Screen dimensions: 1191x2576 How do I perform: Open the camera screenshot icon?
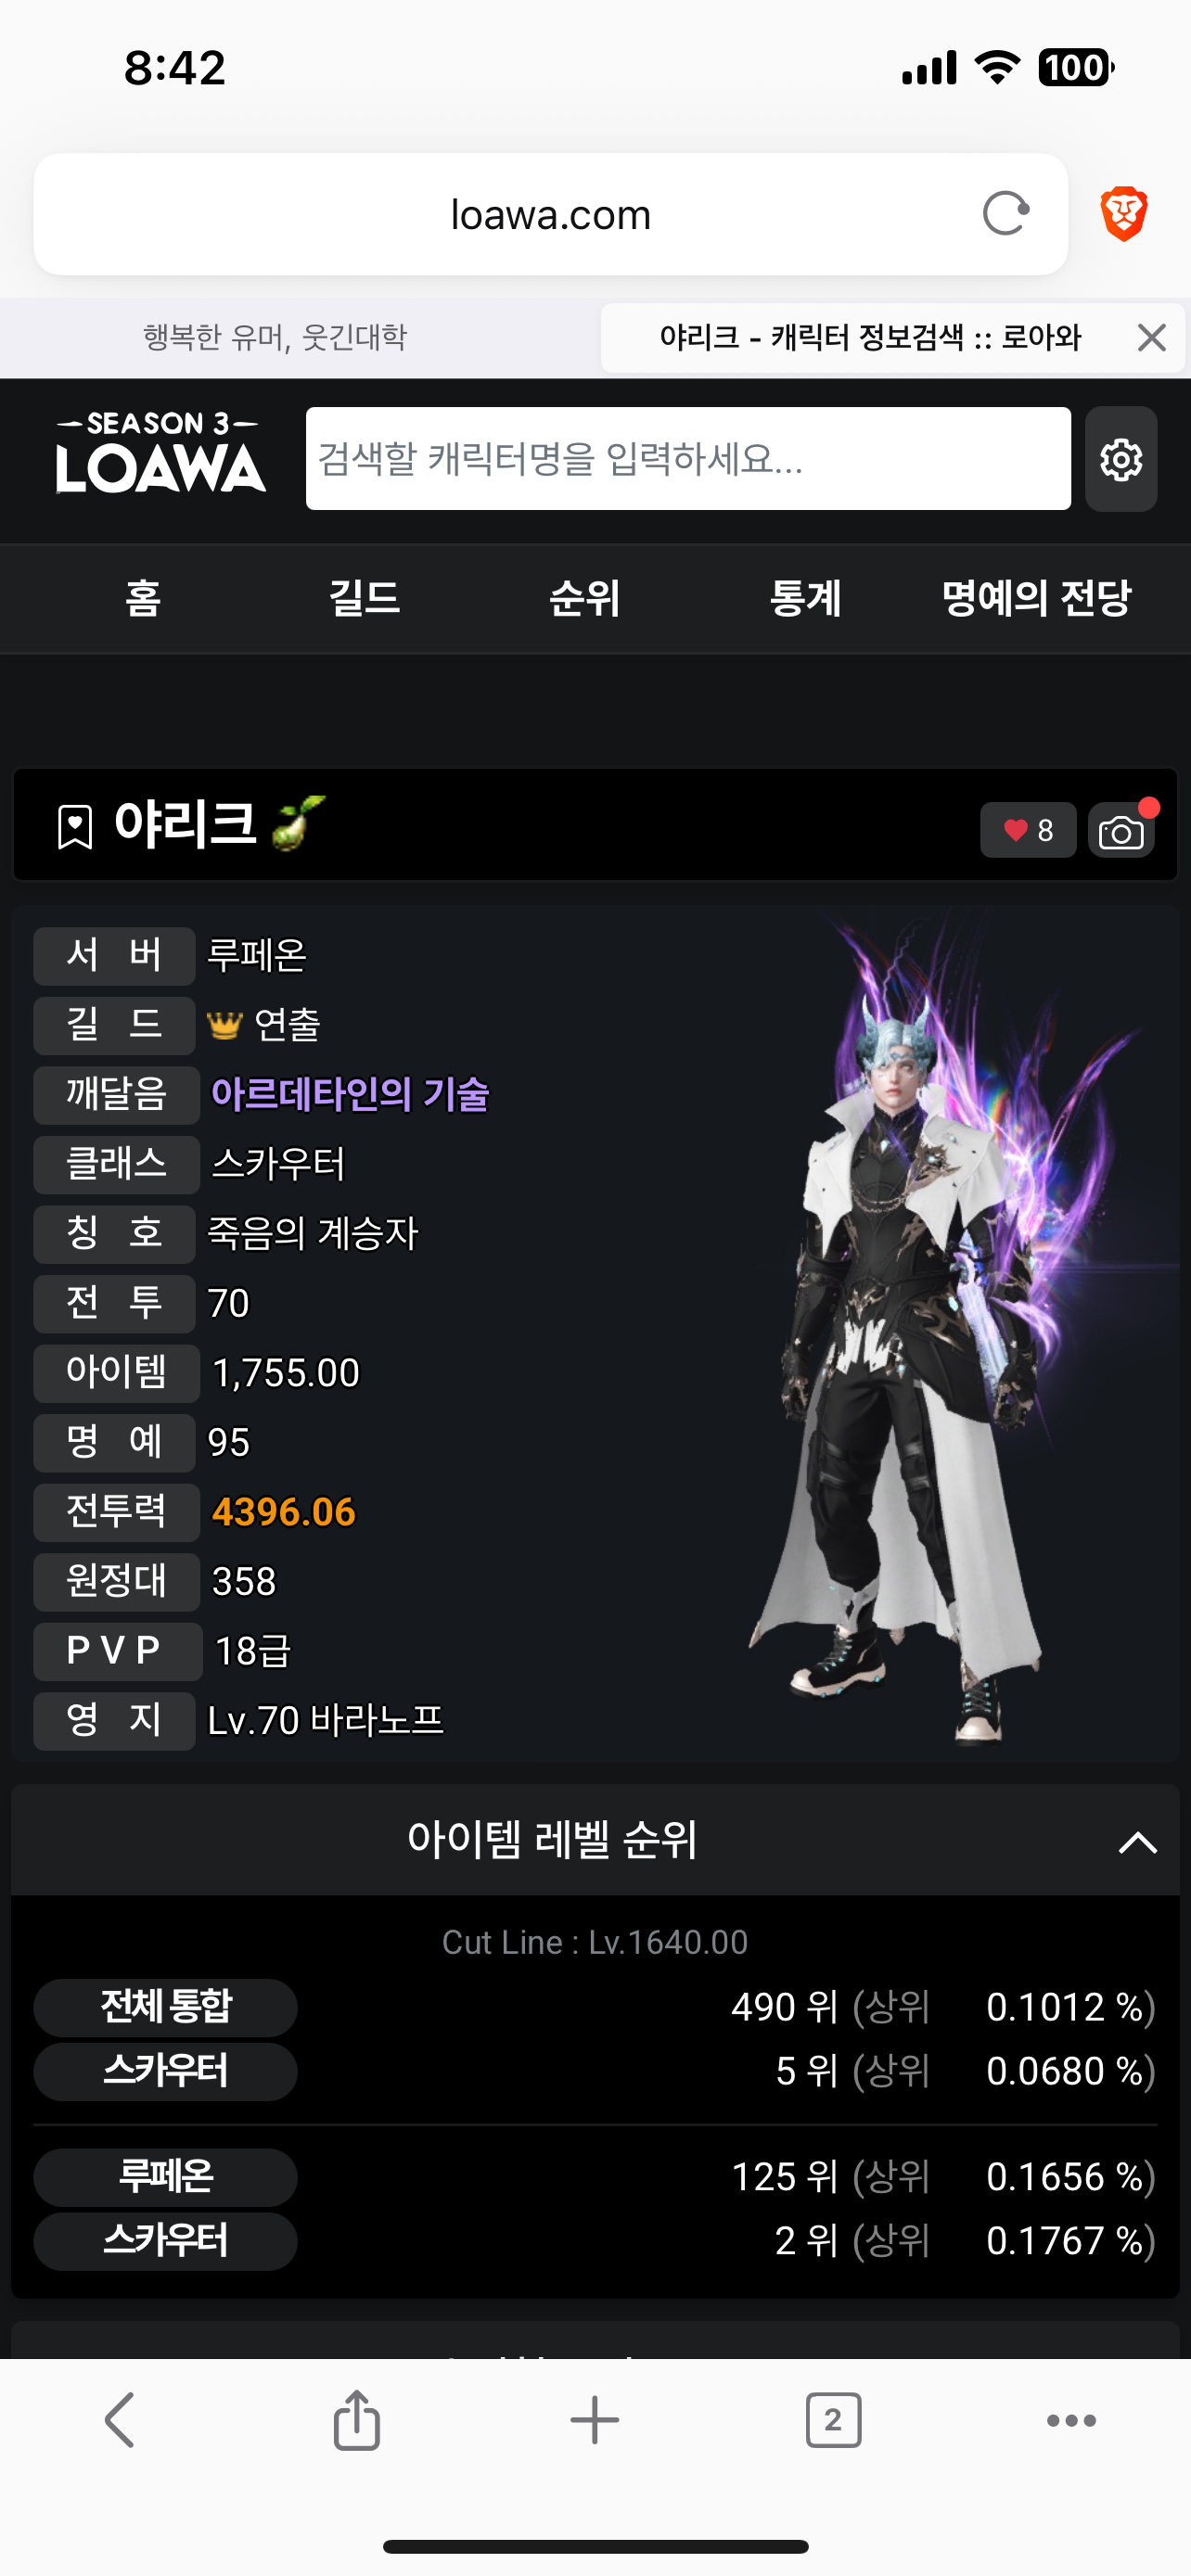pyautogui.click(x=1121, y=831)
